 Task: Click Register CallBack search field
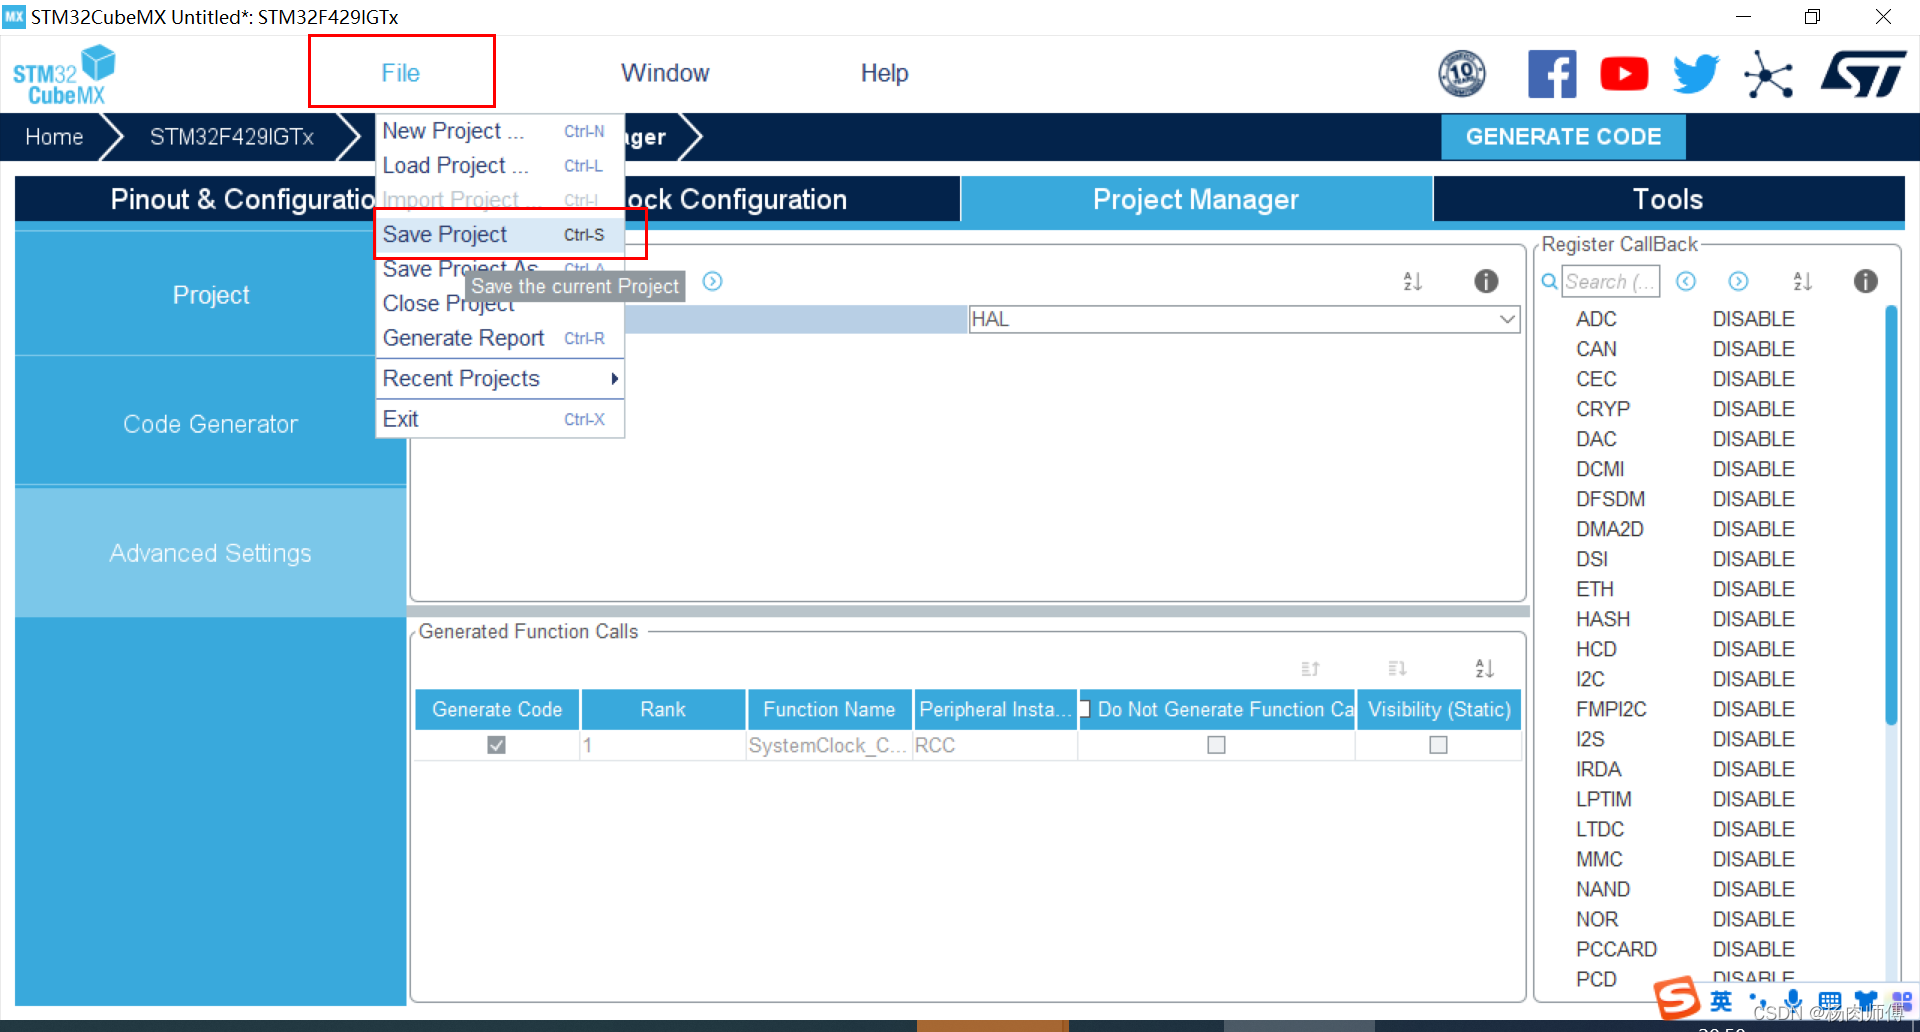click(x=1610, y=282)
